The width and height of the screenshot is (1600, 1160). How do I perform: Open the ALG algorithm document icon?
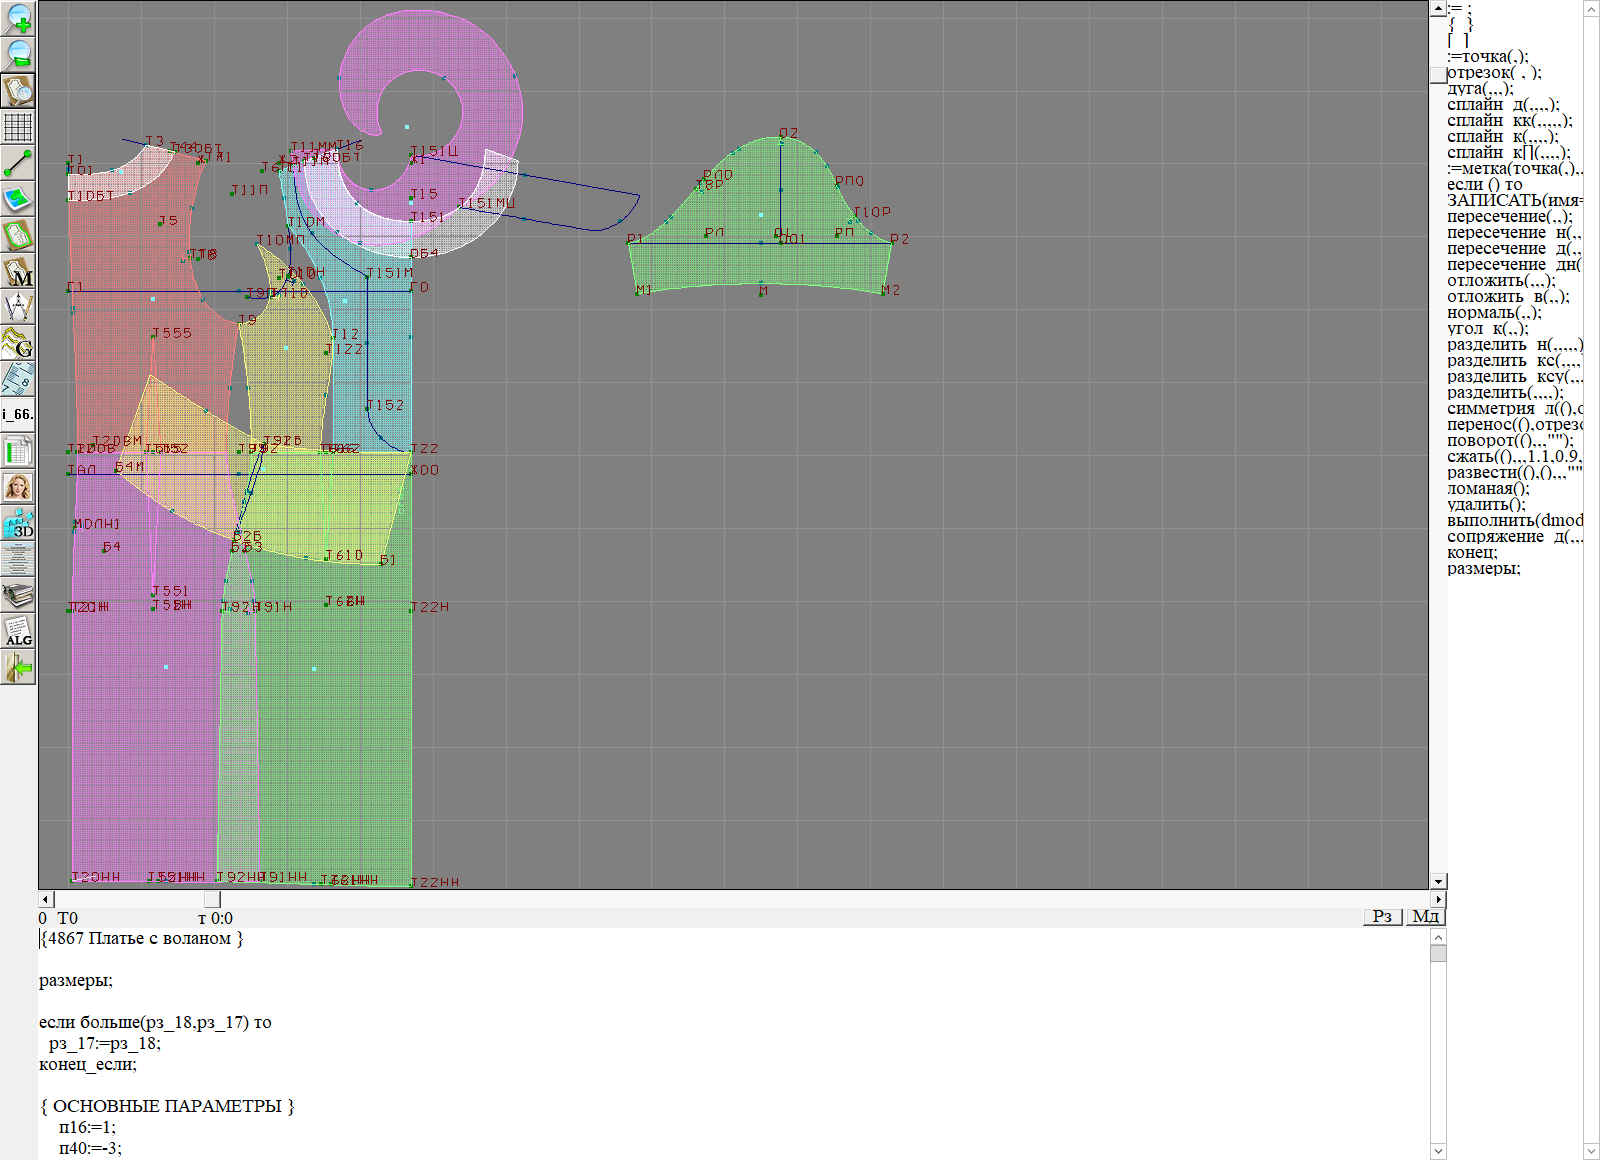pyautogui.click(x=18, y=631)
